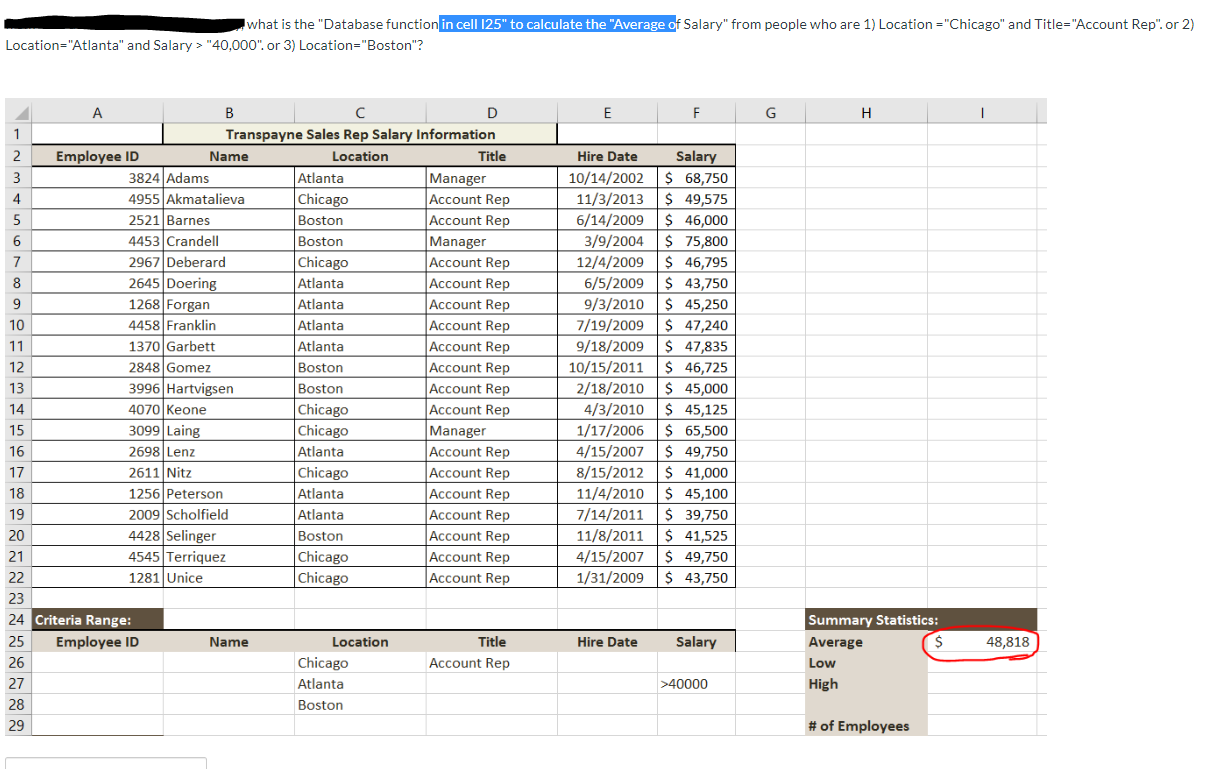Image resolution: width=1215 pixels, height=769 pixels.
Task: Click the # of Employees label cell
Action: 866,725
